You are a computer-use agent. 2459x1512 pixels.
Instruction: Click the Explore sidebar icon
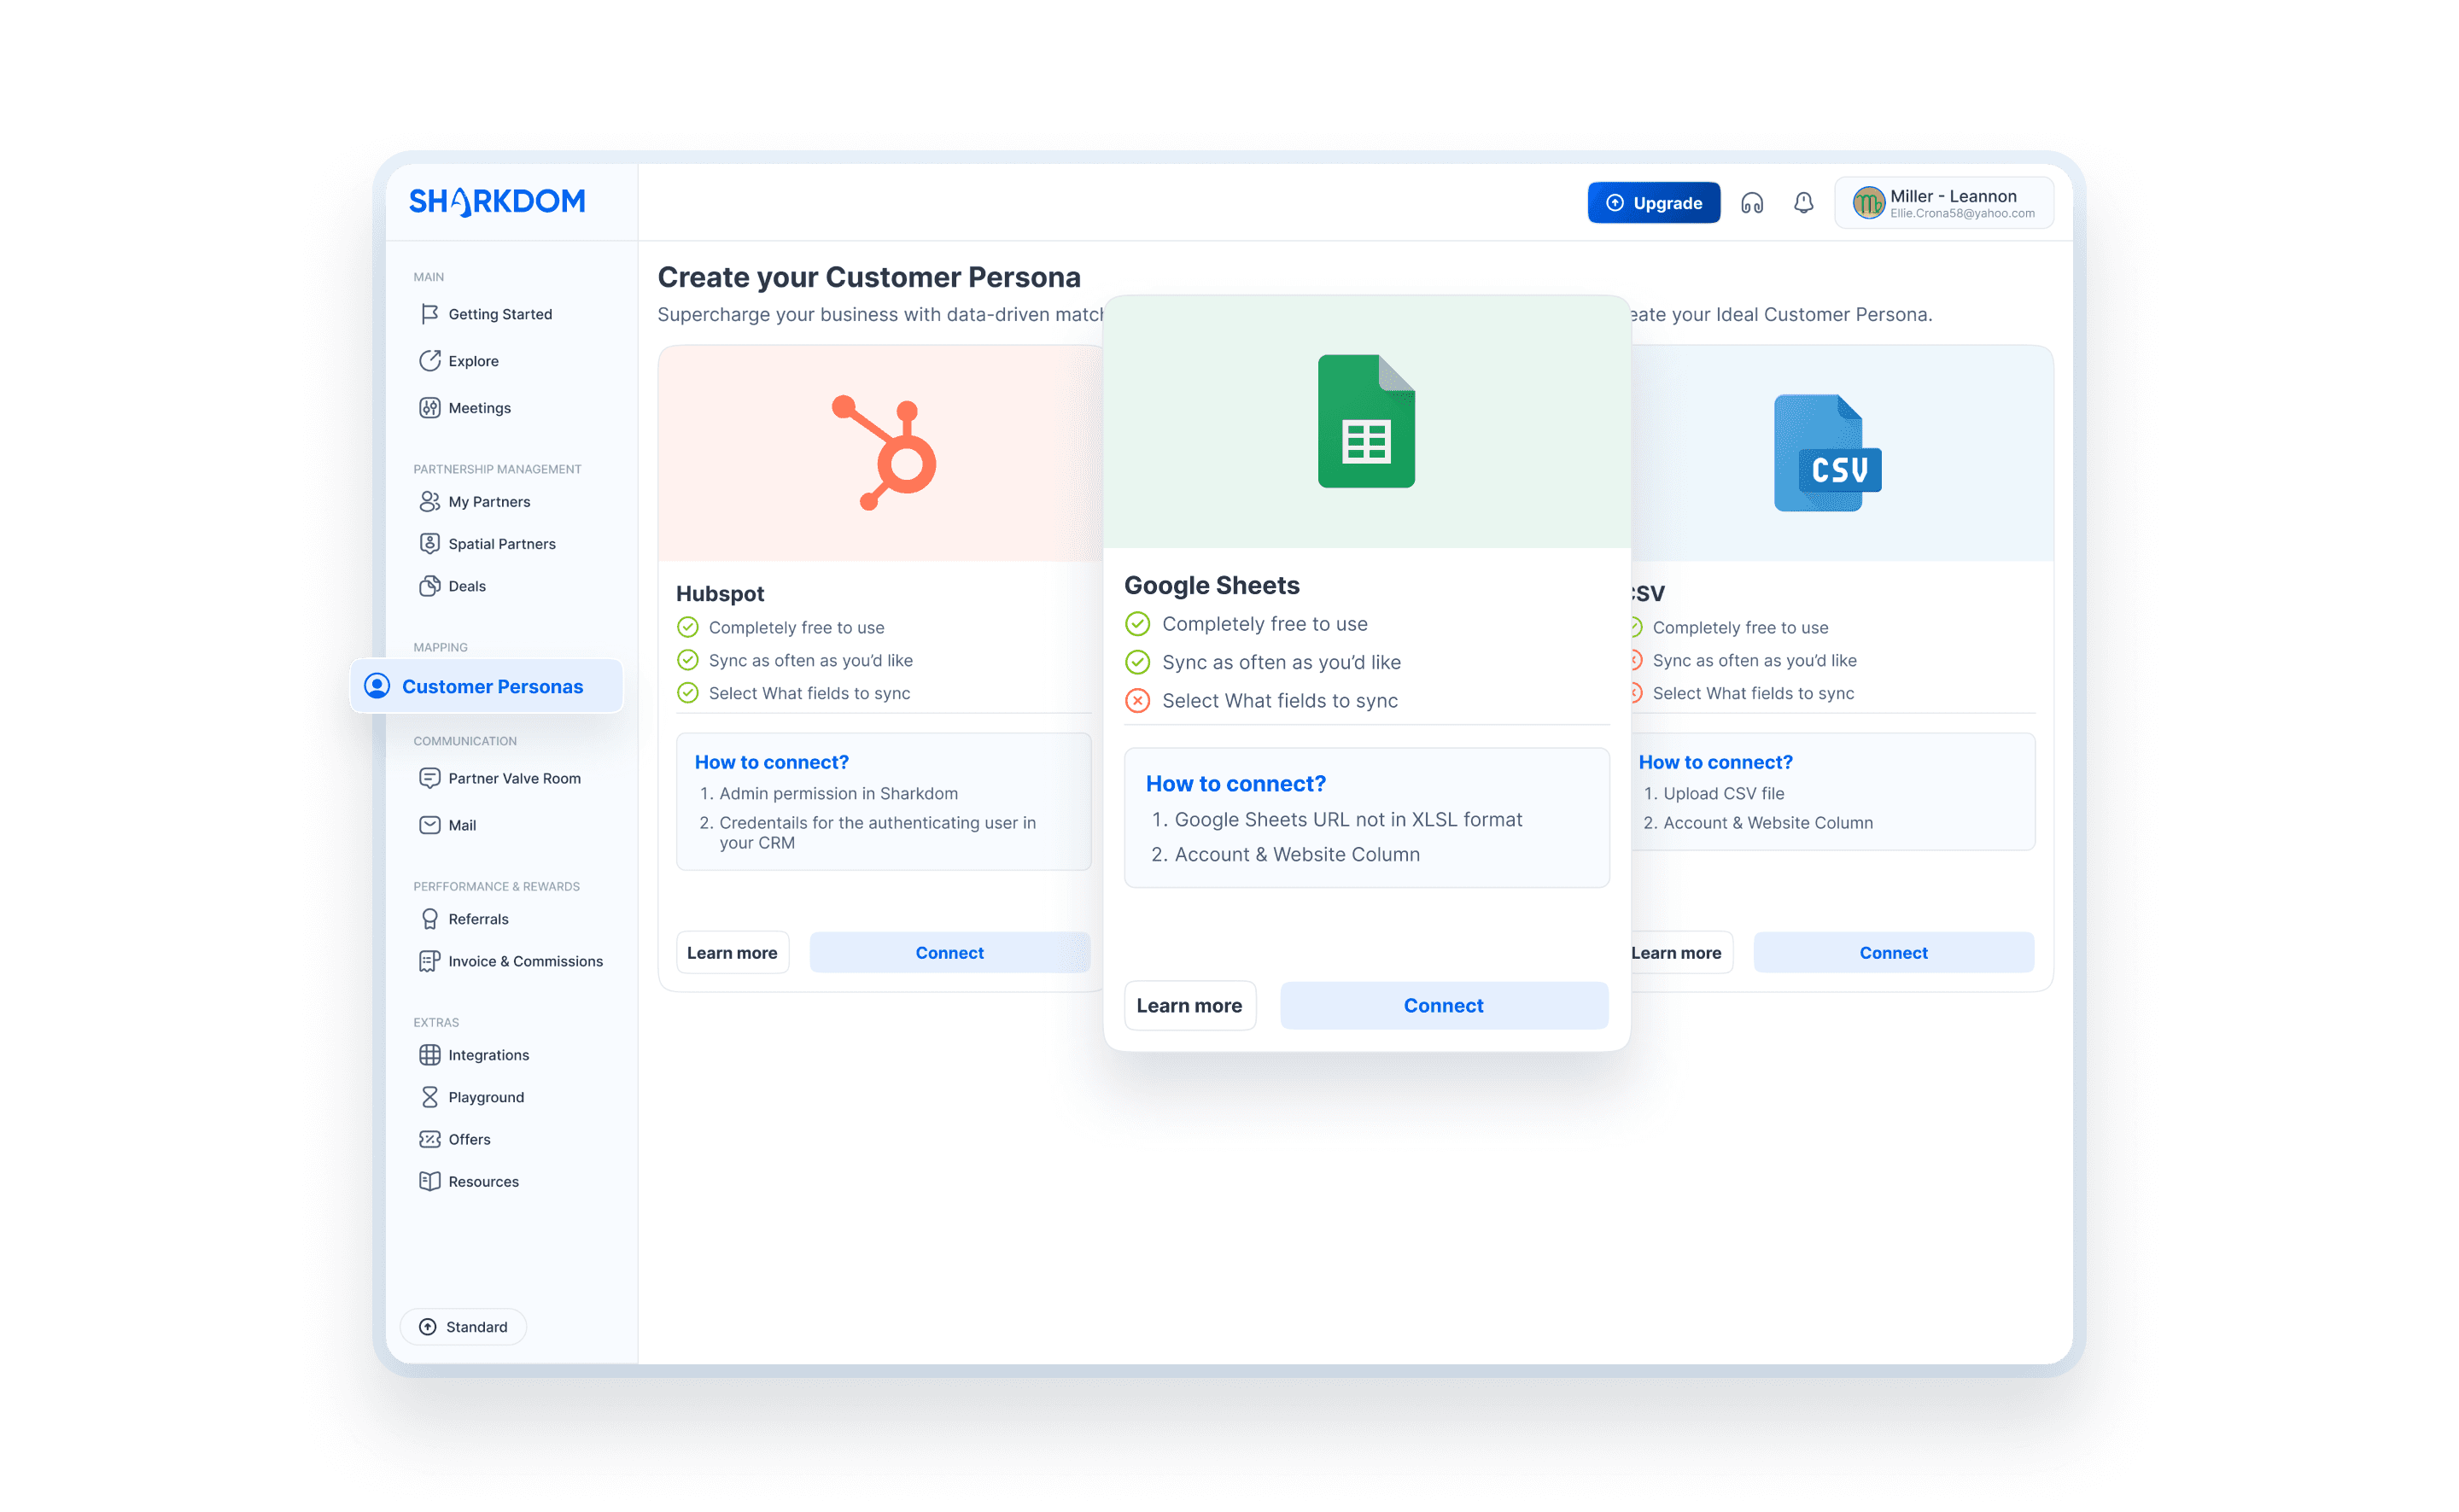tap(430, 361)
